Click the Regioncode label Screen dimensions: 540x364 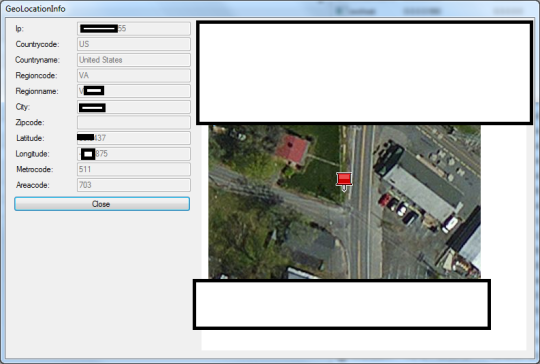coord(36,76)
